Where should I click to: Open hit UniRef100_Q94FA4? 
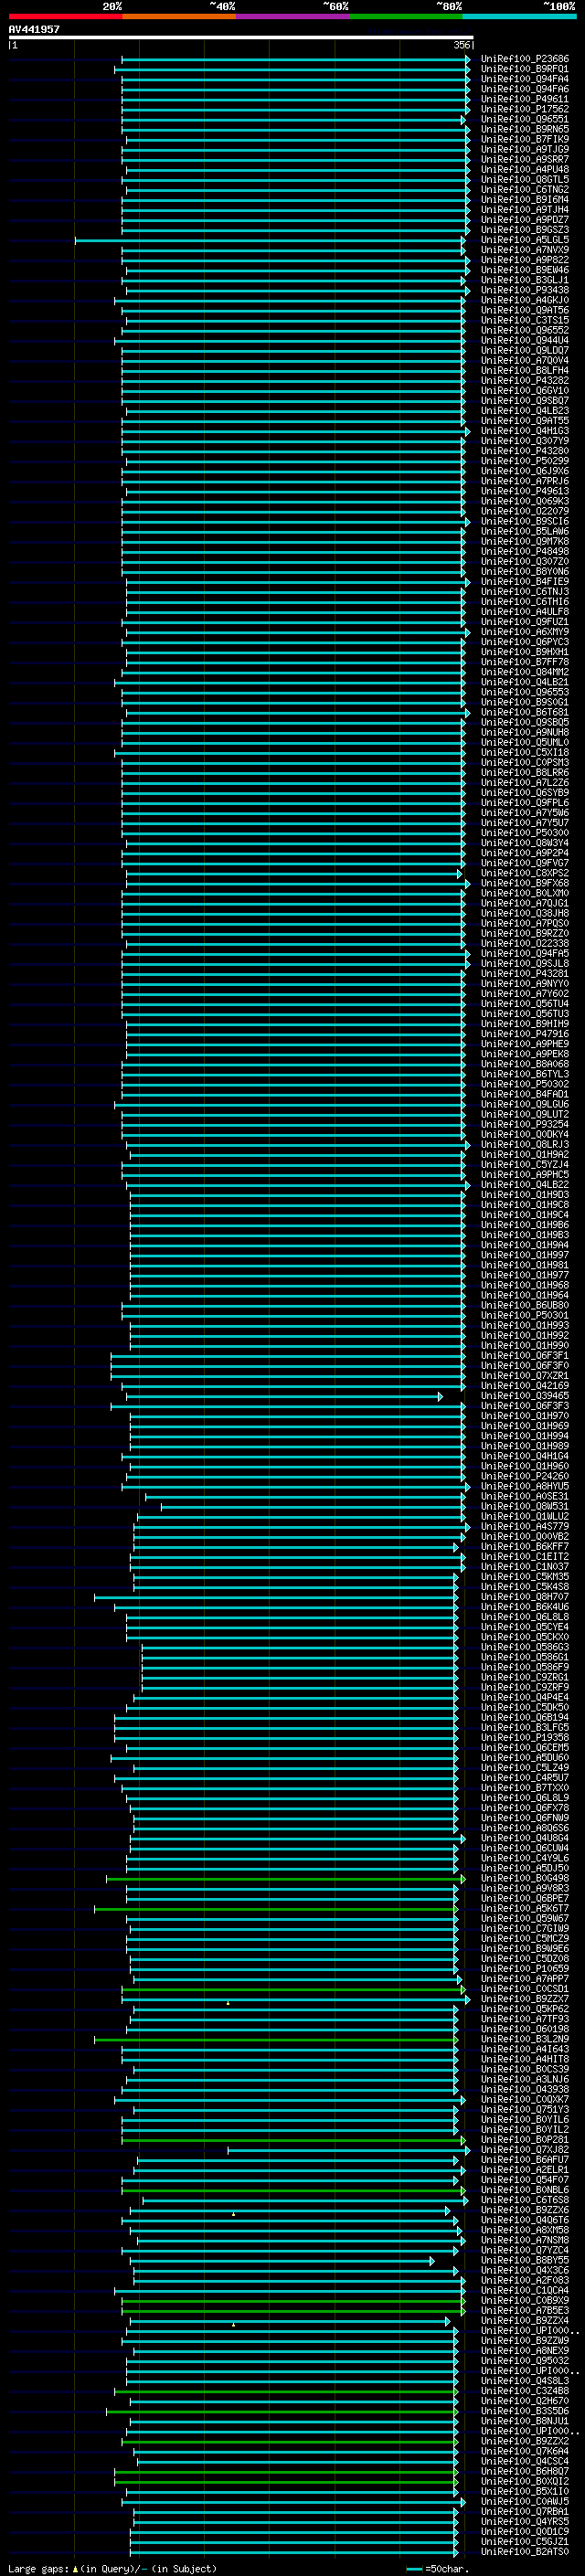[525, 79]
